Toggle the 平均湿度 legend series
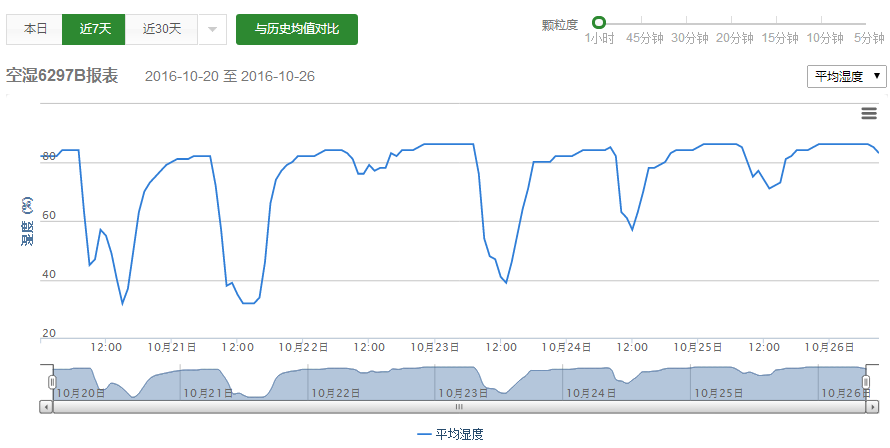Screen dimensions: 890x448 click(450, 434)
